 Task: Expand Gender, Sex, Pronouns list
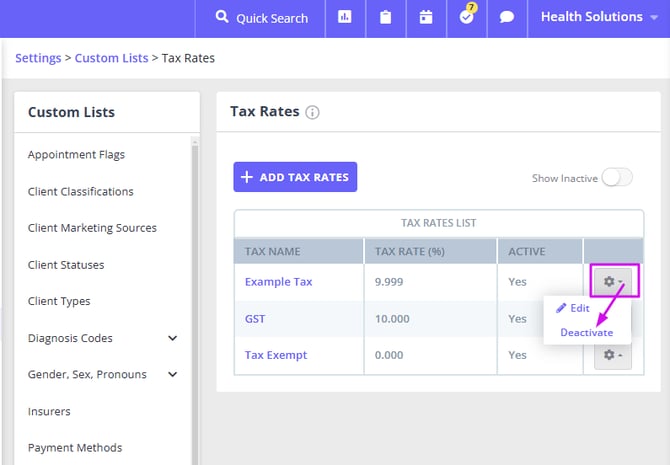coord(172,375)
